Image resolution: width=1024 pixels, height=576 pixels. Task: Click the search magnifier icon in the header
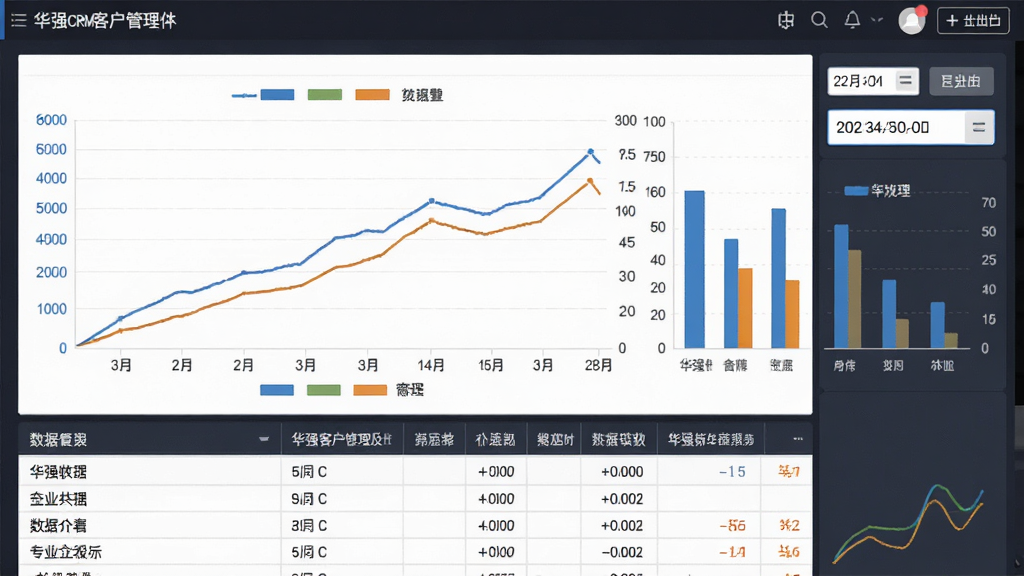tap(819, 20)
